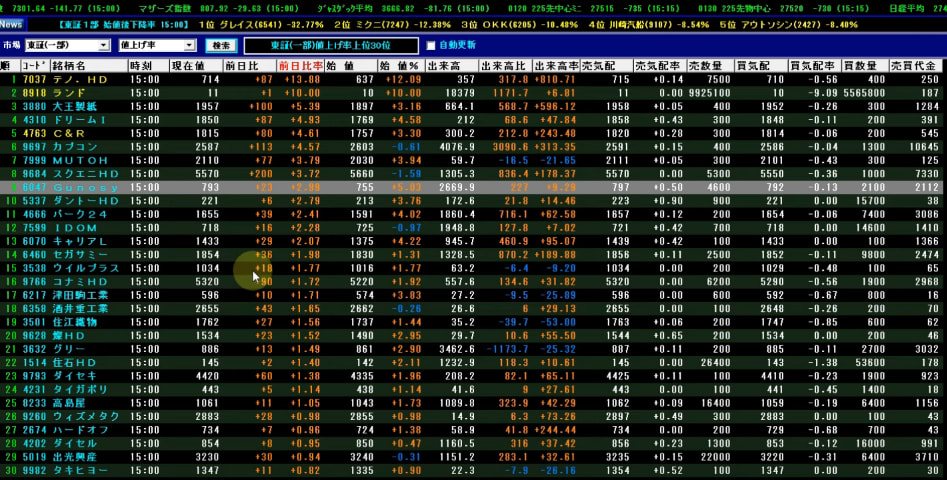Click the コード column header
Screen dimensions: 947x480
(33, 65)
